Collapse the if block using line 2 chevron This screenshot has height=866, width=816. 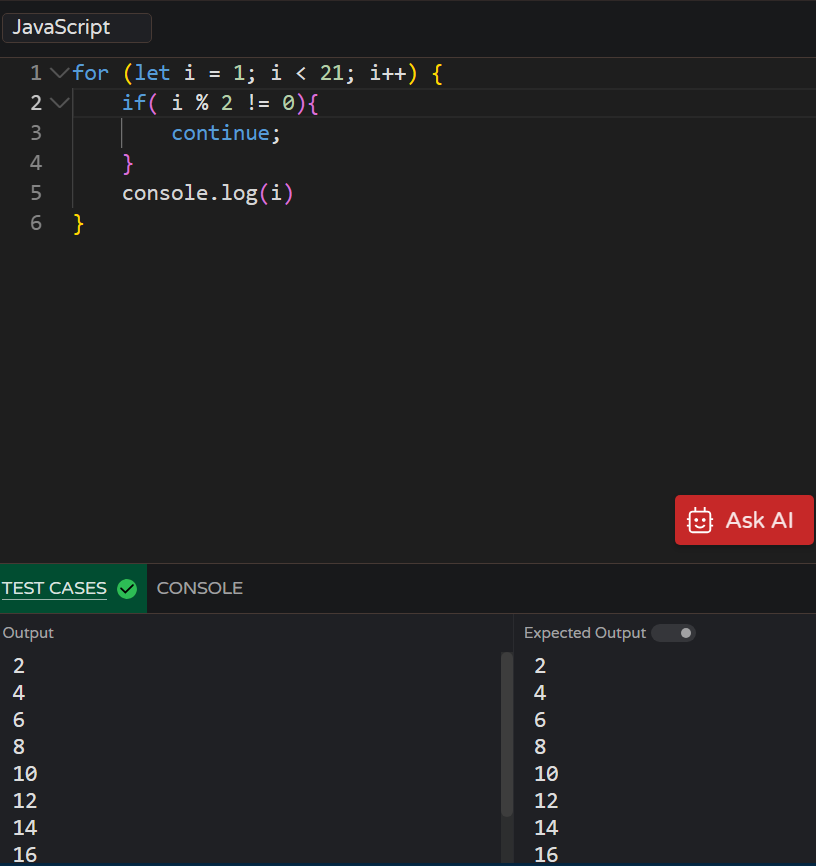click(58, 102)
